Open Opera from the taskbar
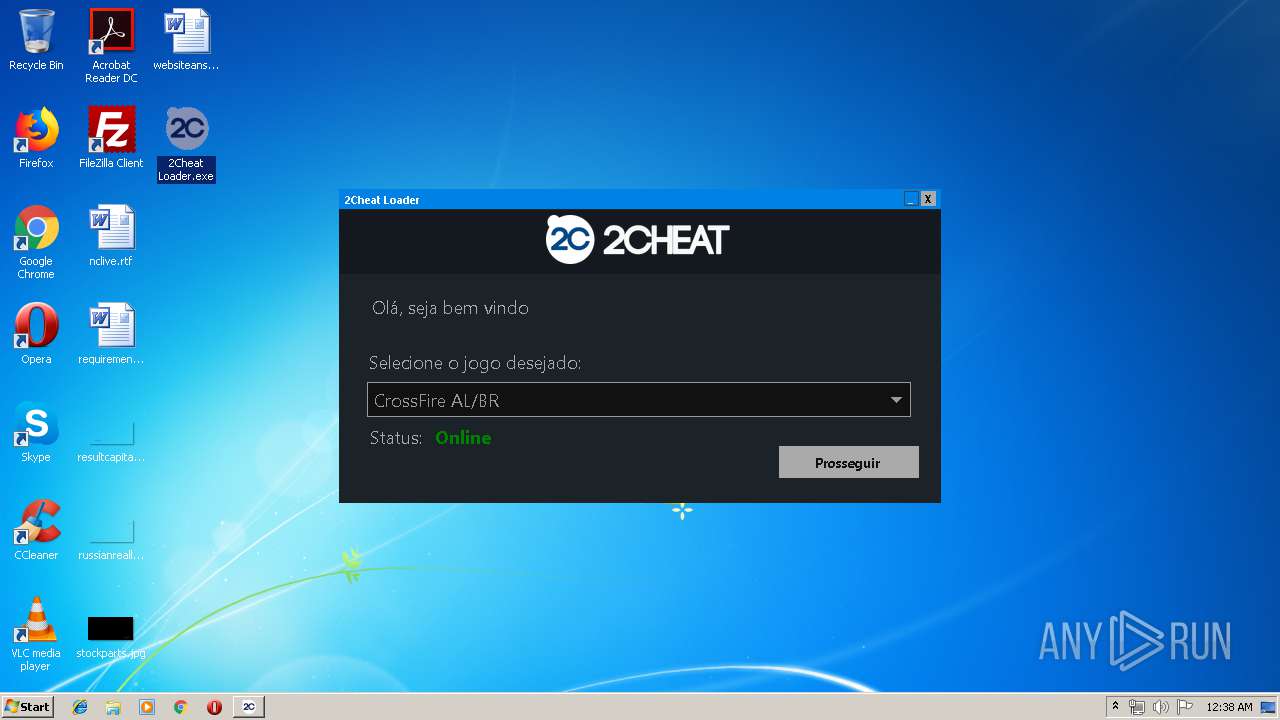 pos(214,707)
